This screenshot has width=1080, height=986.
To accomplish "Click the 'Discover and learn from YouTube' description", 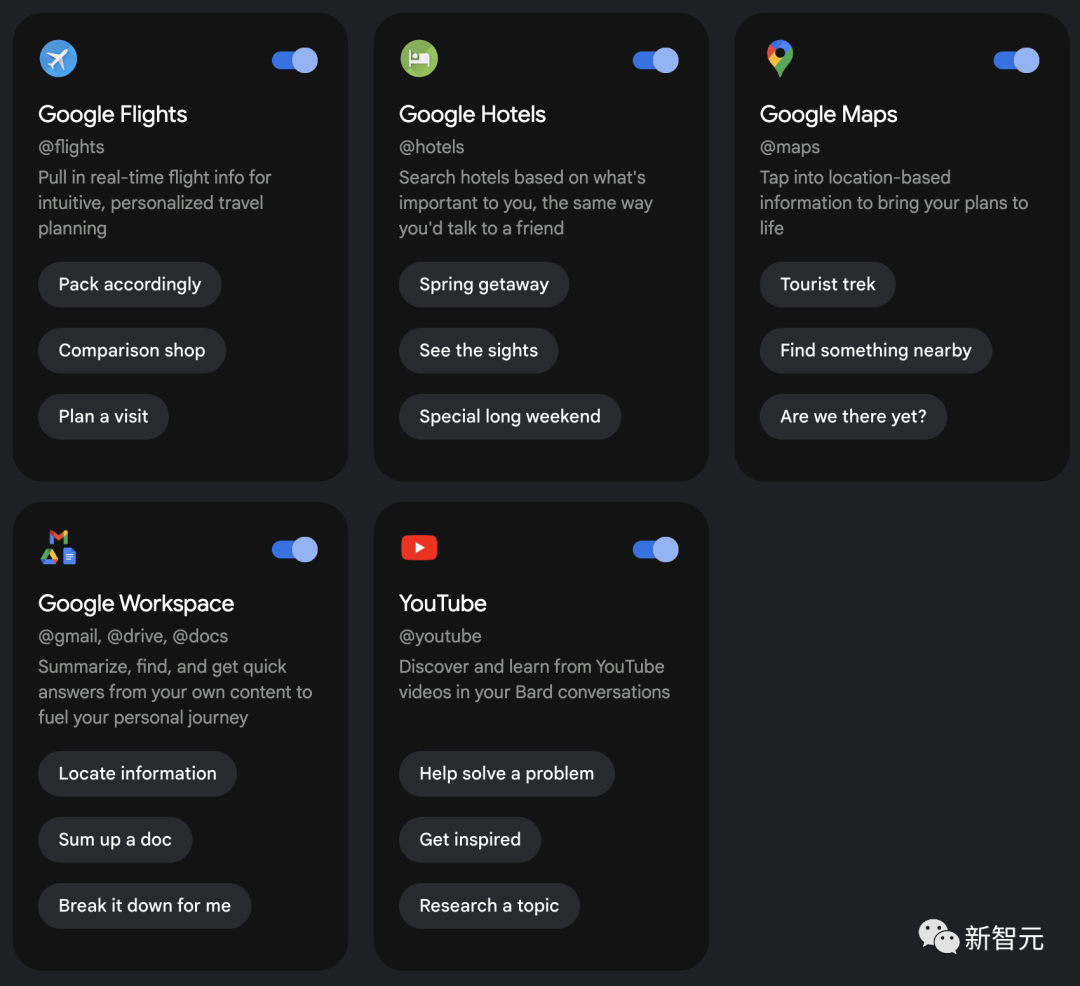I will [534, 679].
